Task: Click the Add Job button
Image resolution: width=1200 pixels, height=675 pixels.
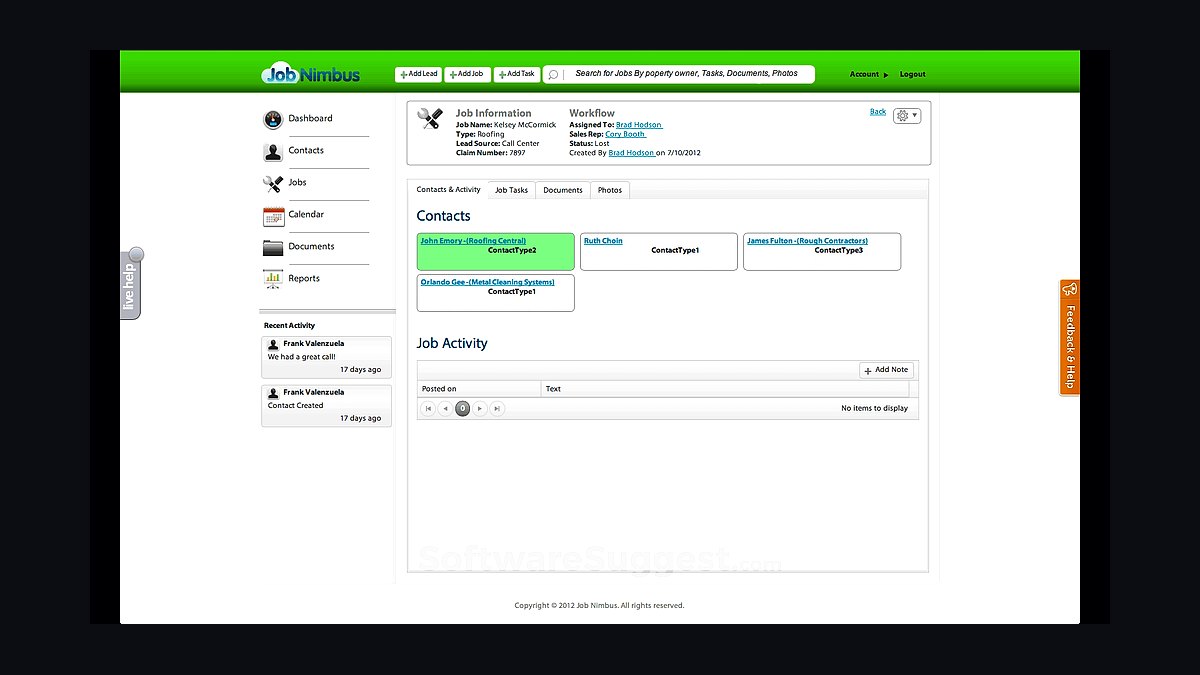Action: (x=467, y=74)
